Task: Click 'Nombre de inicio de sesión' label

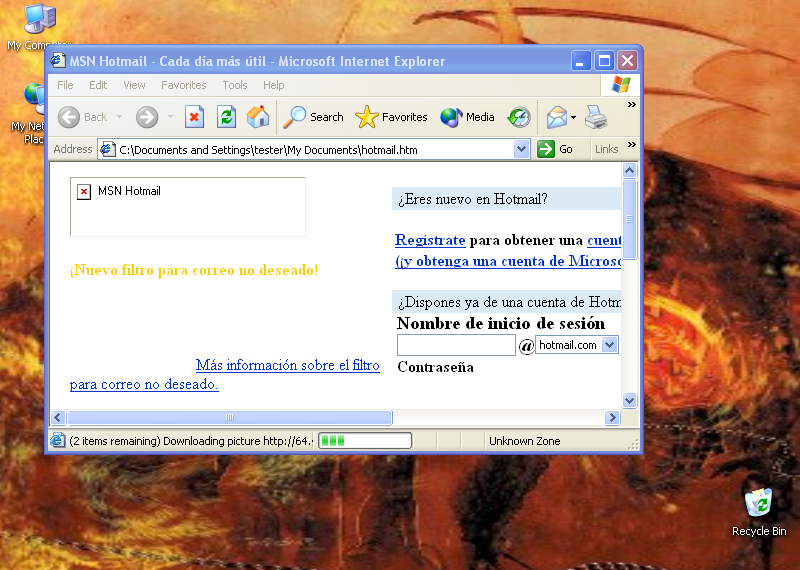Action: (x=501, y=324)
